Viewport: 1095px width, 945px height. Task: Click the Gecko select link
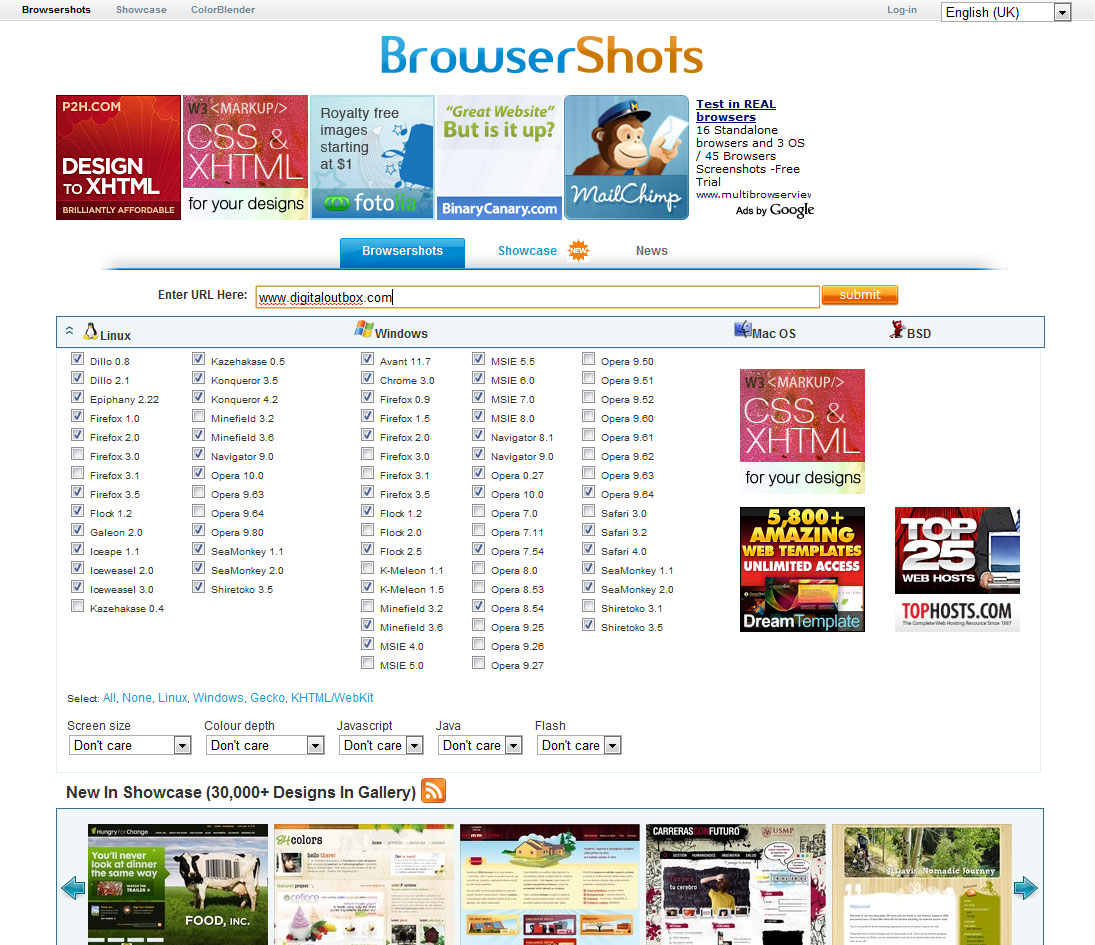267,698
